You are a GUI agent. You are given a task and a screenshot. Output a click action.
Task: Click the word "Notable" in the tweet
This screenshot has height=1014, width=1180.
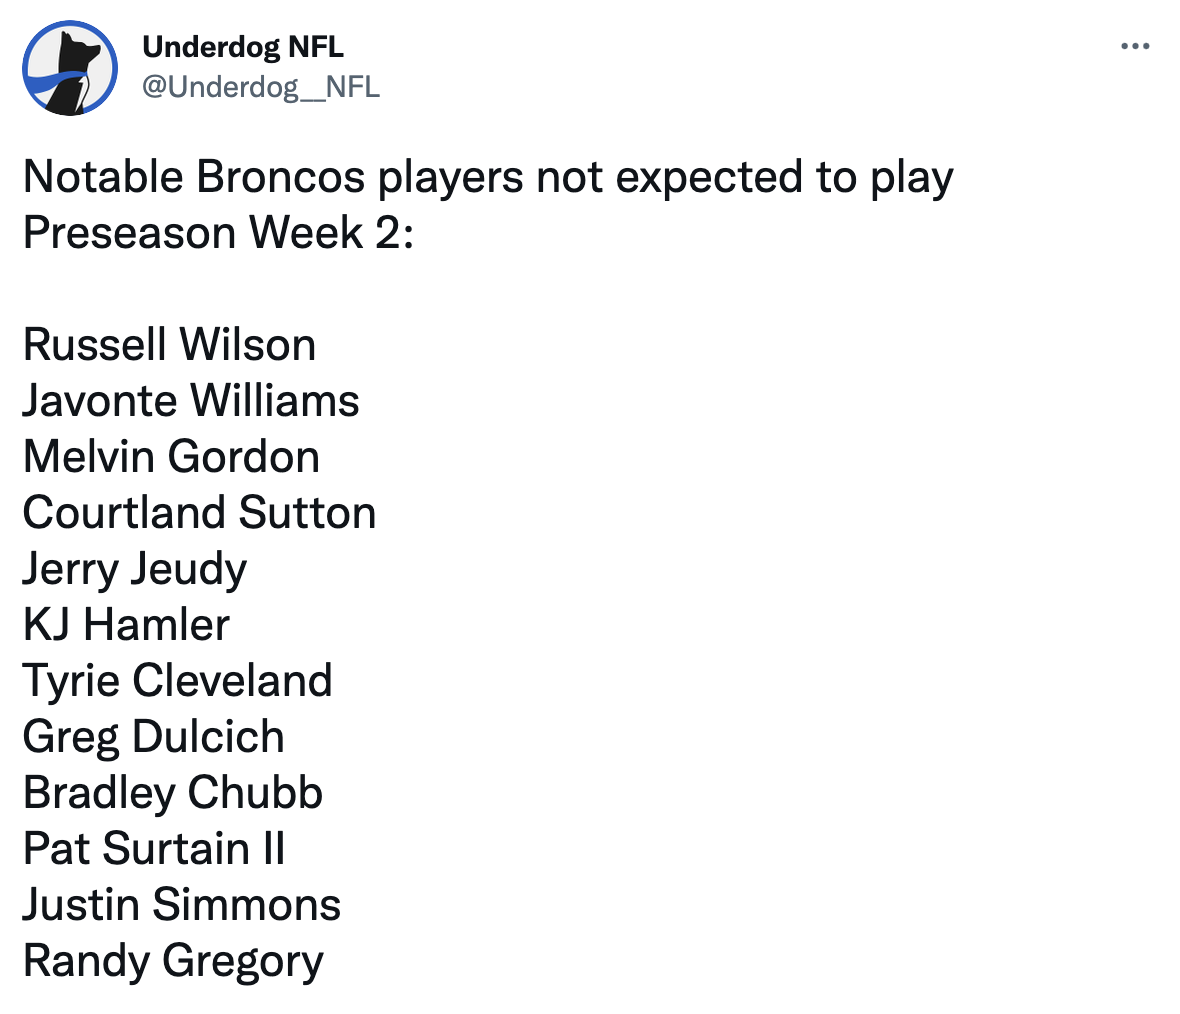pos(103,177)
